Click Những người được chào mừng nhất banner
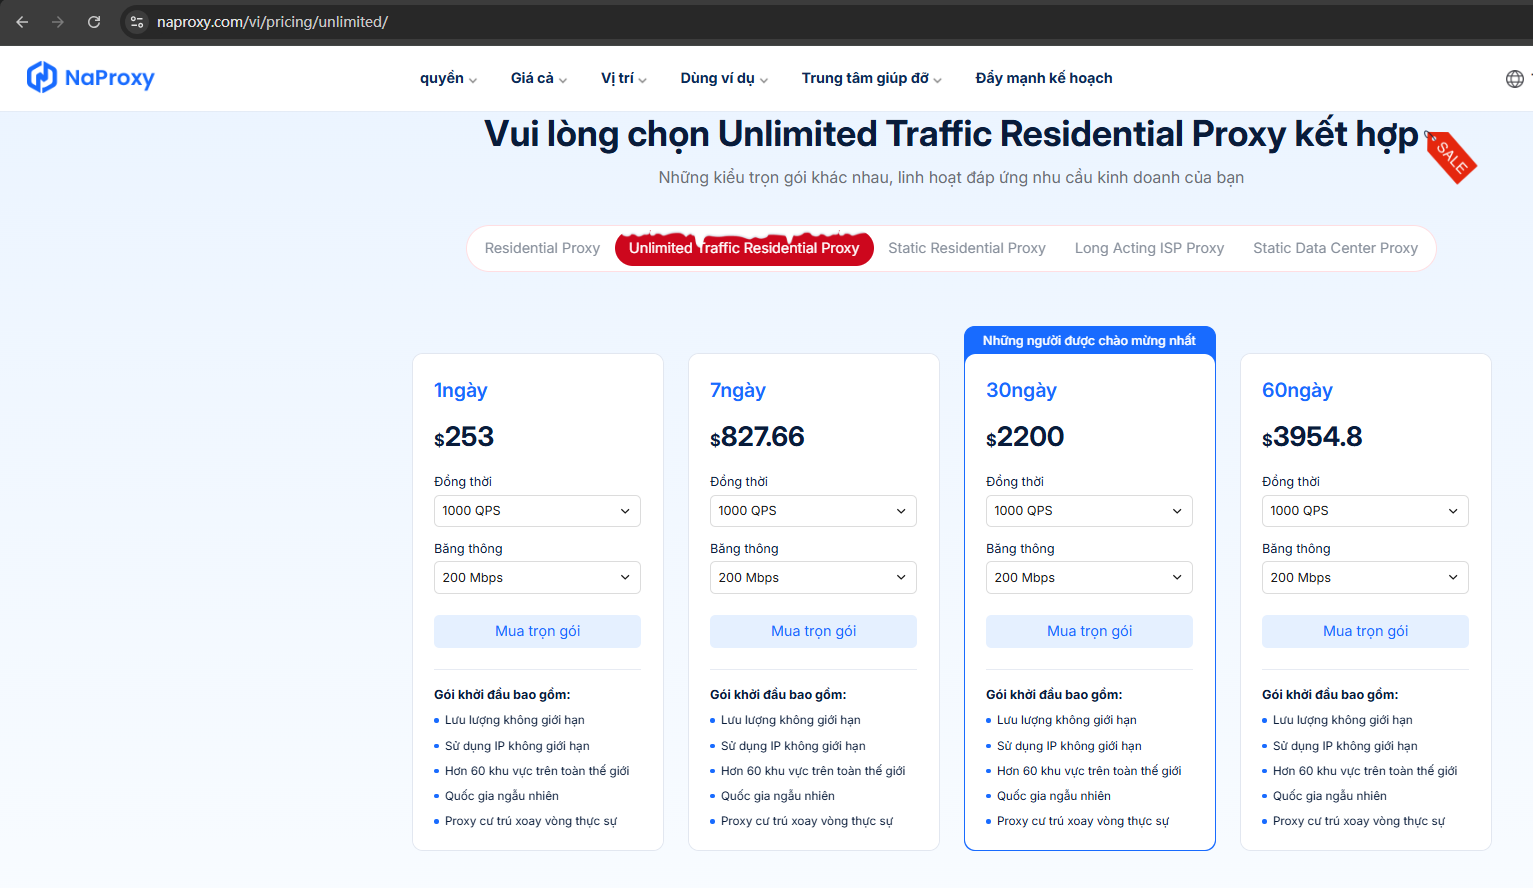Screen dimensions: 1533x888 coord(1089,341)
